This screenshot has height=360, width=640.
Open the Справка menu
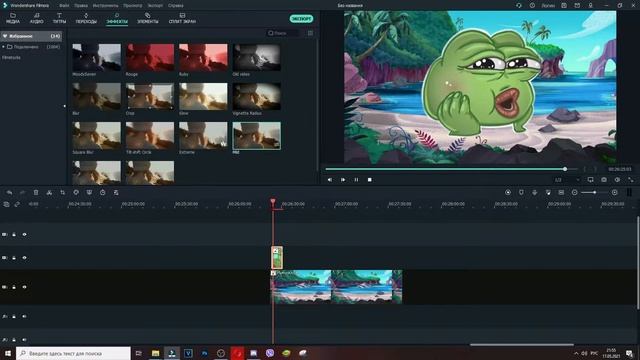[176, 6]
